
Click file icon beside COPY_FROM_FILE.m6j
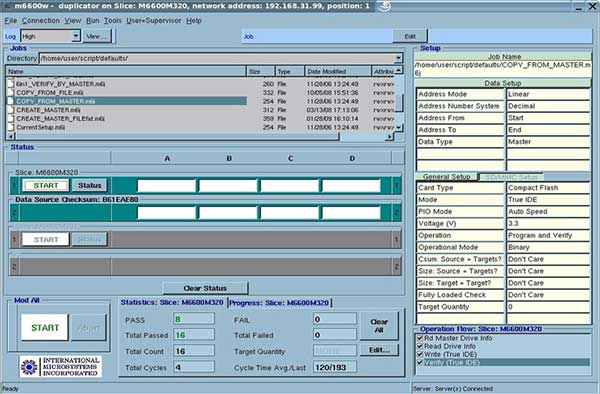click(11, 93)
